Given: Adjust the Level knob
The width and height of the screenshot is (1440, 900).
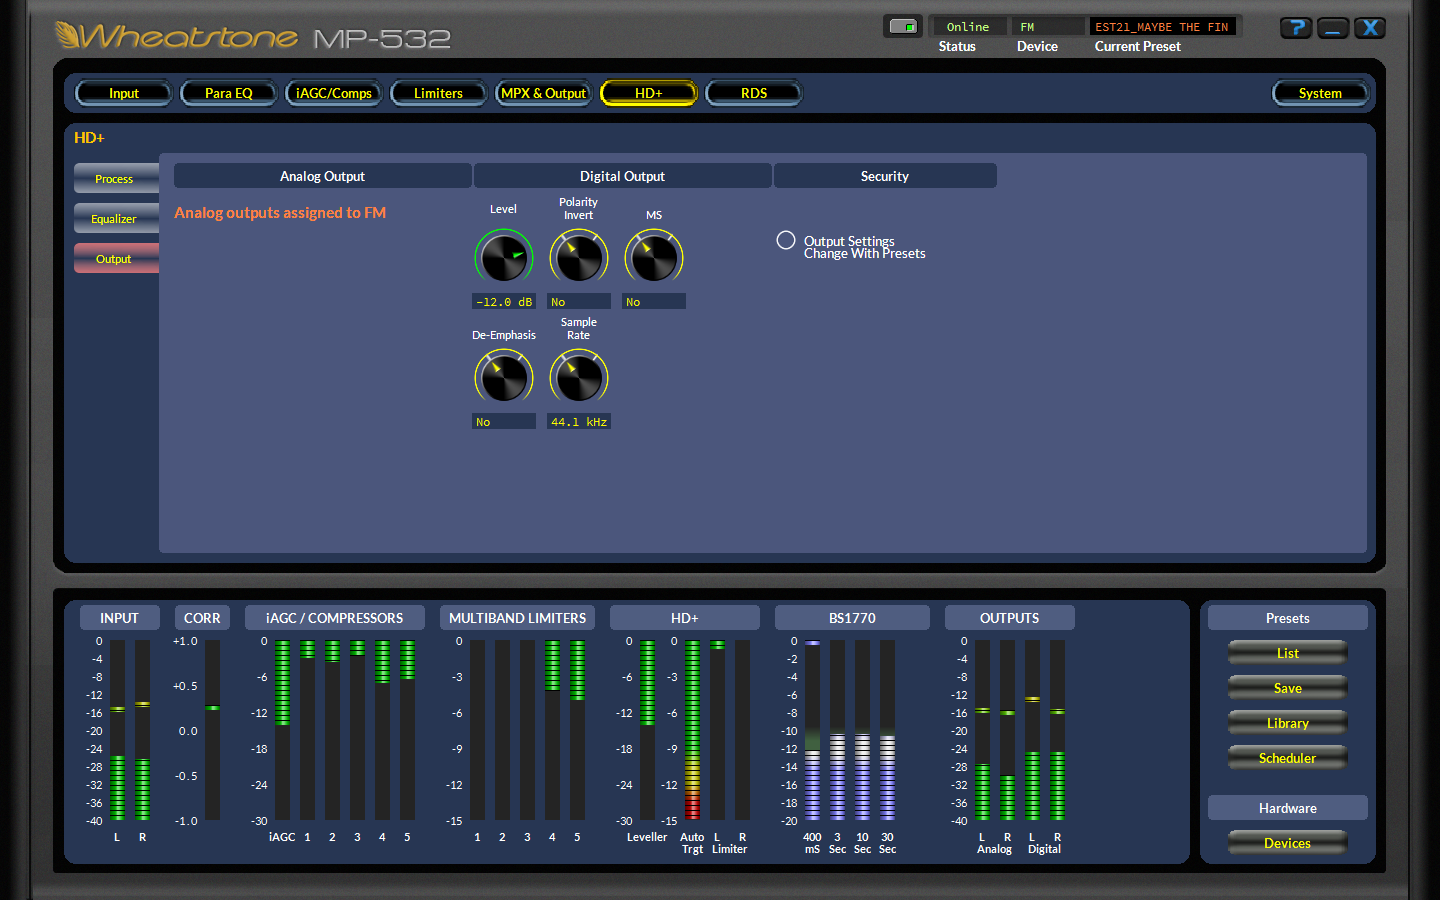Looking at the screenshot, I should [504, 257].
